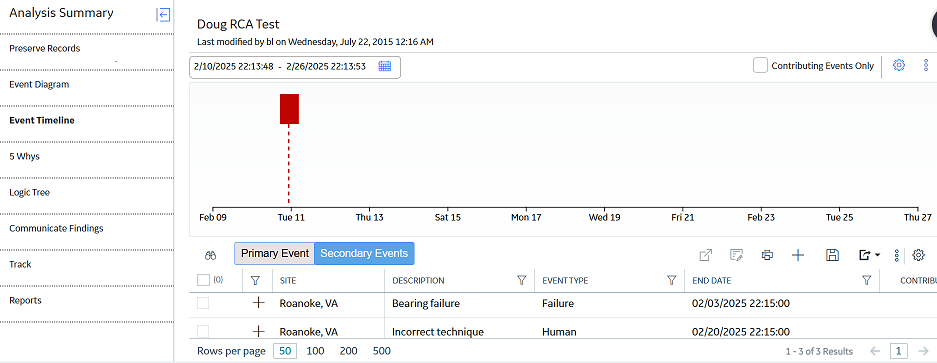Click the binoculars search icon
Screen dimensions: 937x363
210,255
